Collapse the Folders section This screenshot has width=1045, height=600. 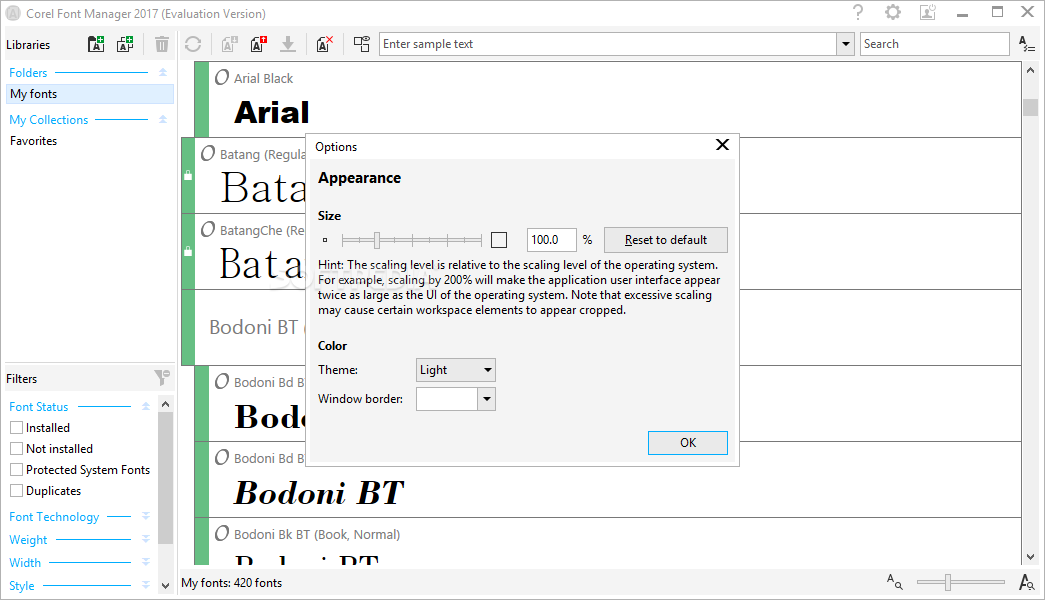(x=163, y=72)
